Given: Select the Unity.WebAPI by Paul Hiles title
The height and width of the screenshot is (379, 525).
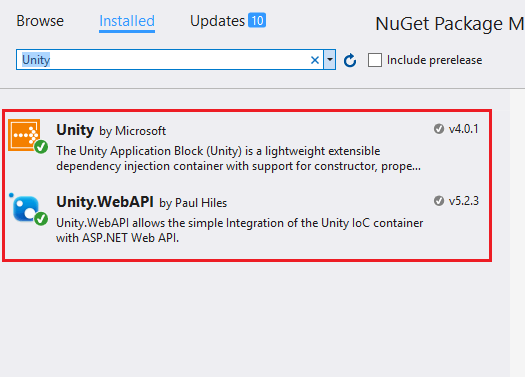Looking at the screenshot, I should click(x=142, y=202).
